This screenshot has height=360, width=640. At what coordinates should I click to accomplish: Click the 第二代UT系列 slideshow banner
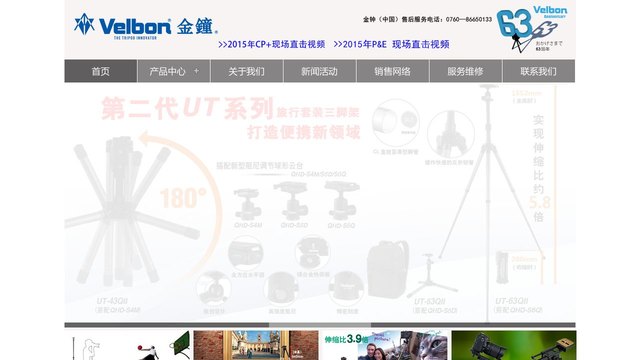click(x=320, y=202)
